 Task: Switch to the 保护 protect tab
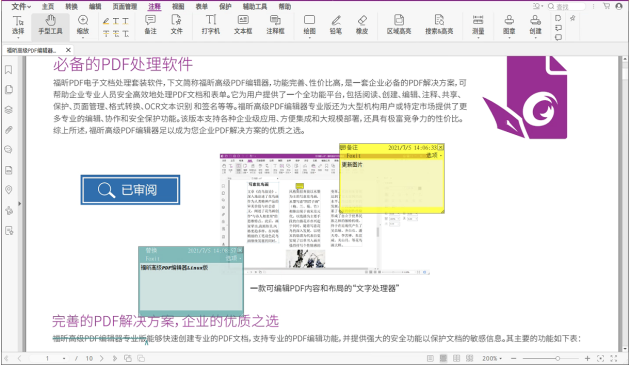pos(225,6)
